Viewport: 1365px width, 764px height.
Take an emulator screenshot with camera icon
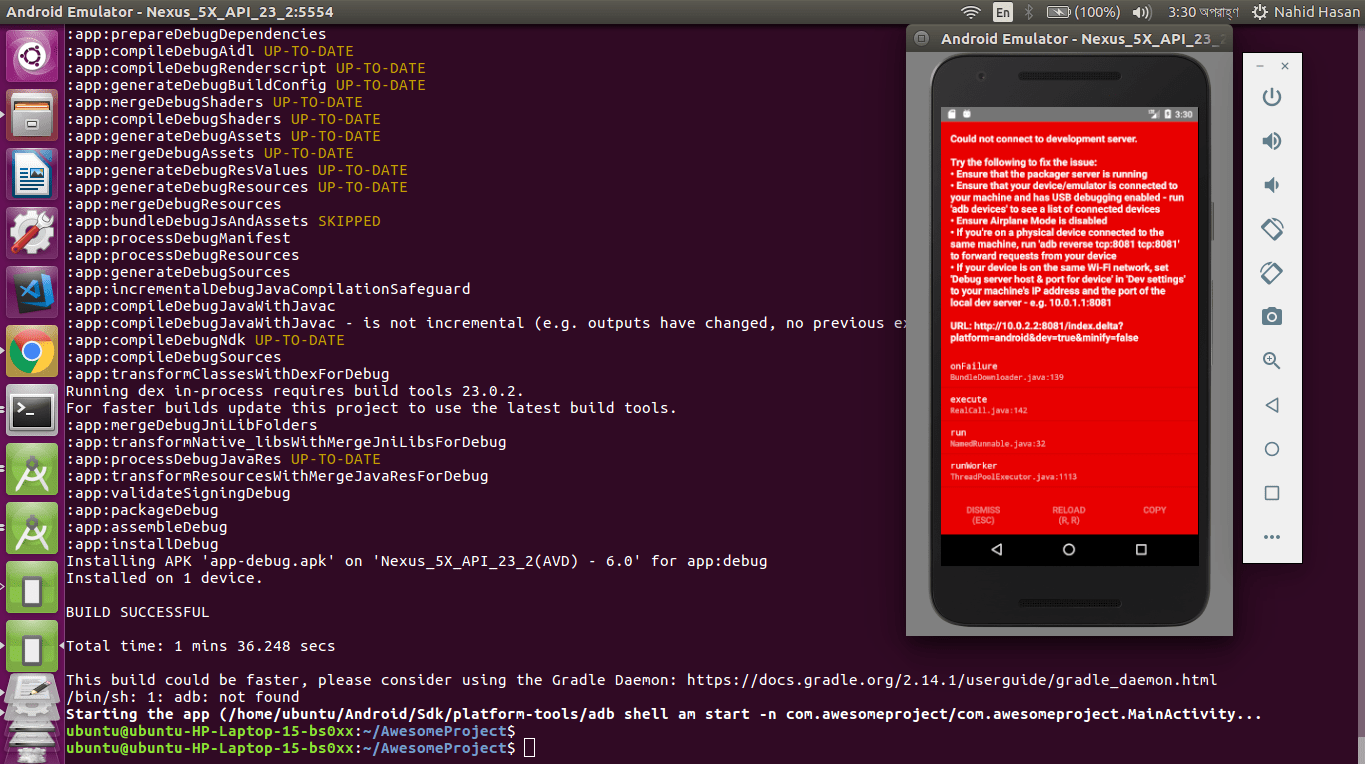click(x=1272, y=317)
